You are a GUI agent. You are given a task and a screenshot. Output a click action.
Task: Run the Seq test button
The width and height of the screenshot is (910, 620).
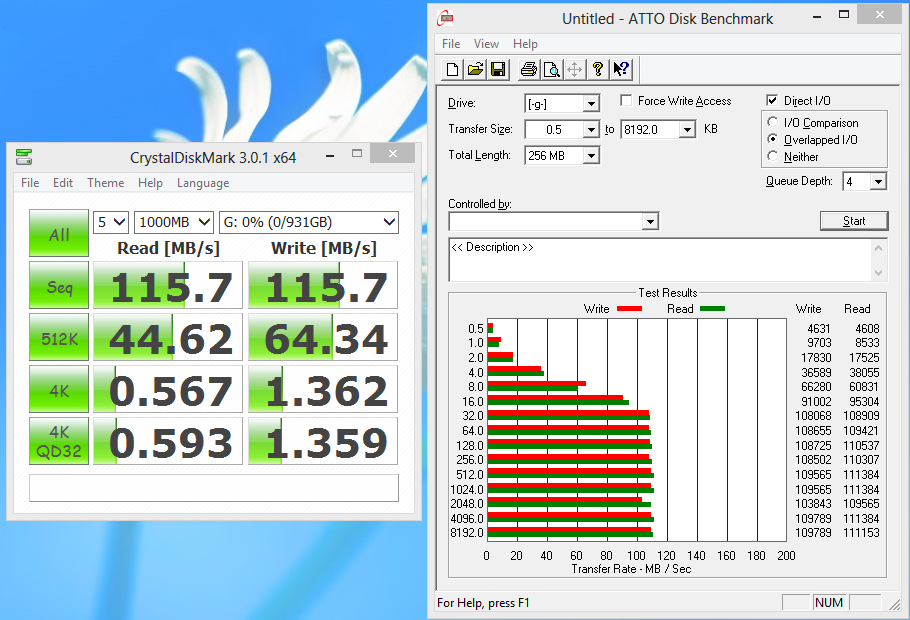[59, 285]
